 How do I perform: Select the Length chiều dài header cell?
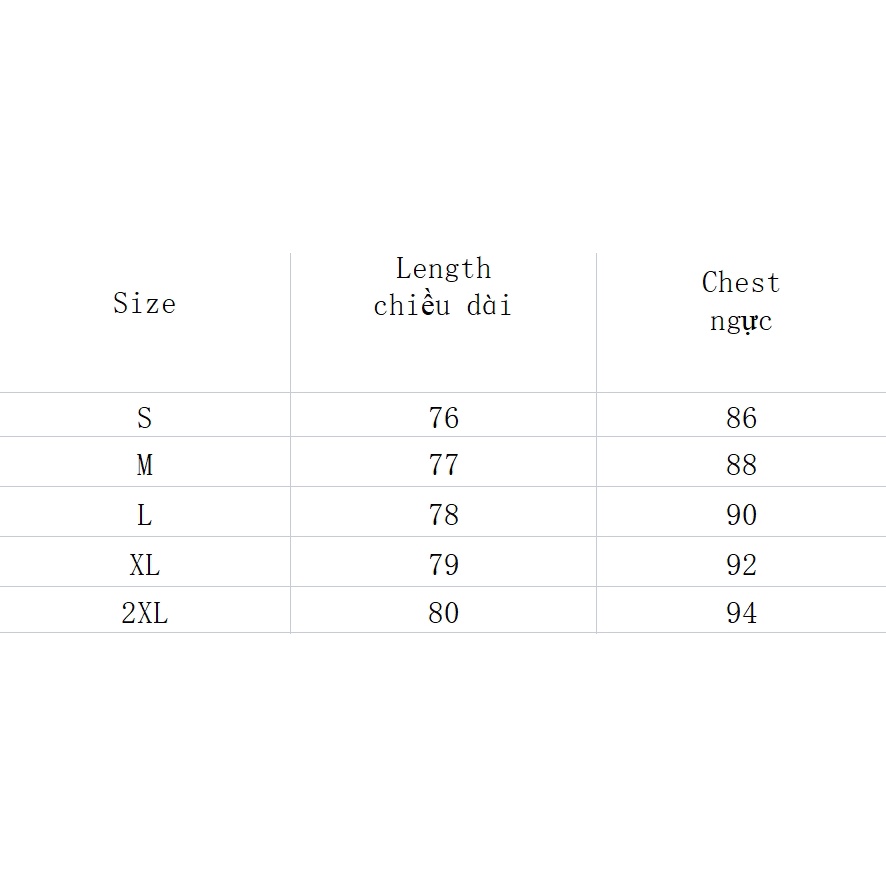pyautogui.click(x=444, y=322)
